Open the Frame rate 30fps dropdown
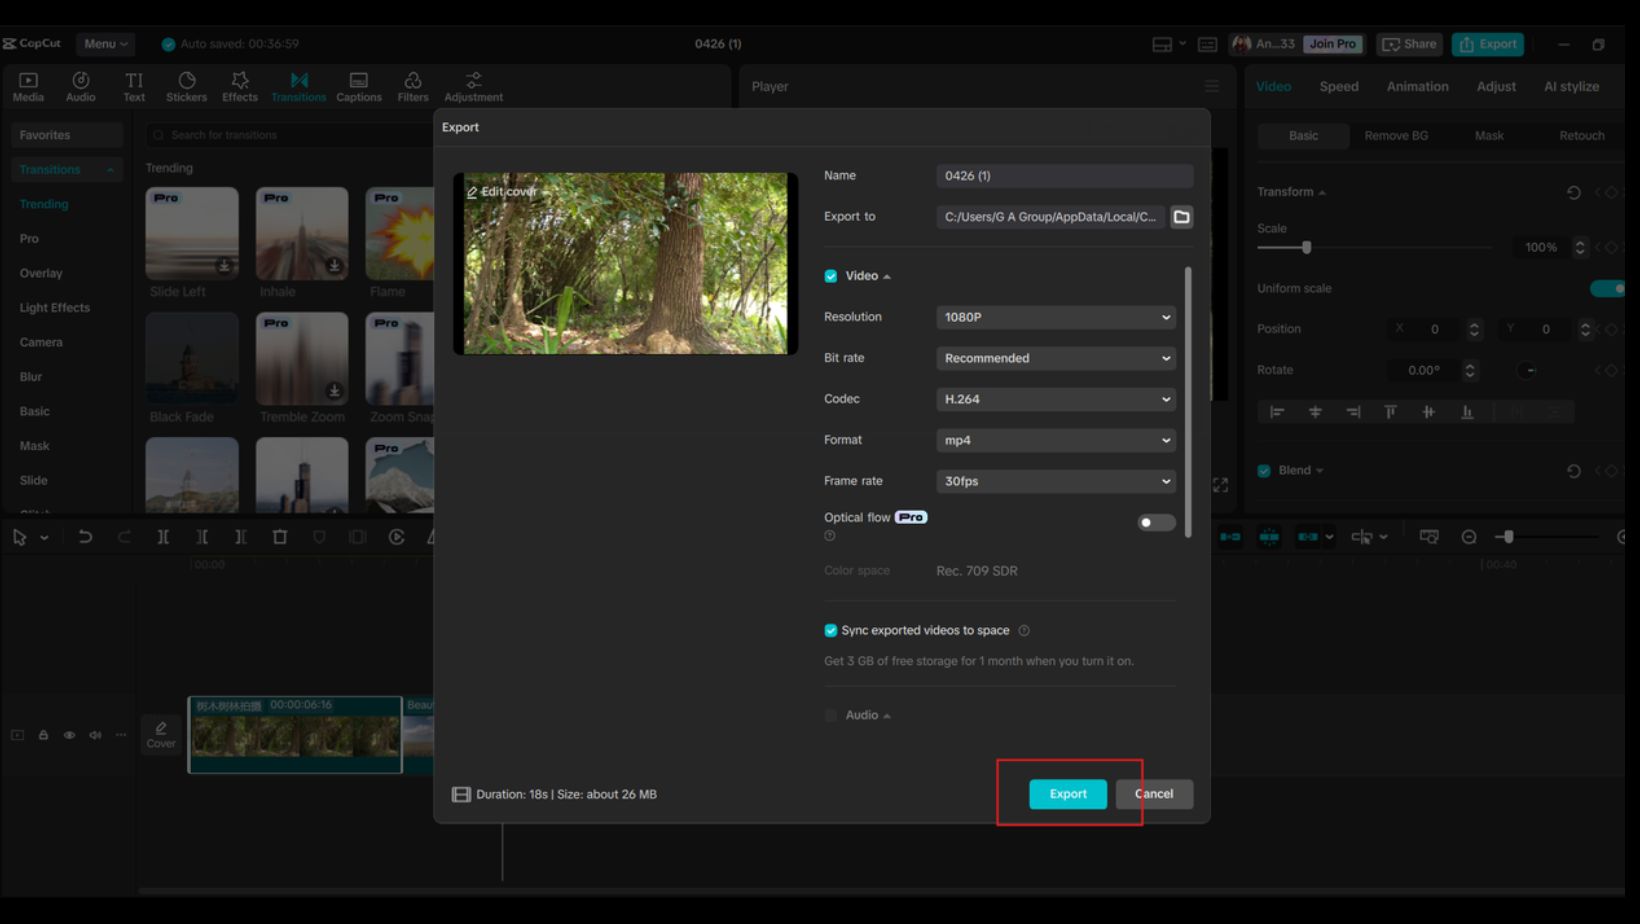This screenshot has width=1640, height=924. coord(1056,481)
